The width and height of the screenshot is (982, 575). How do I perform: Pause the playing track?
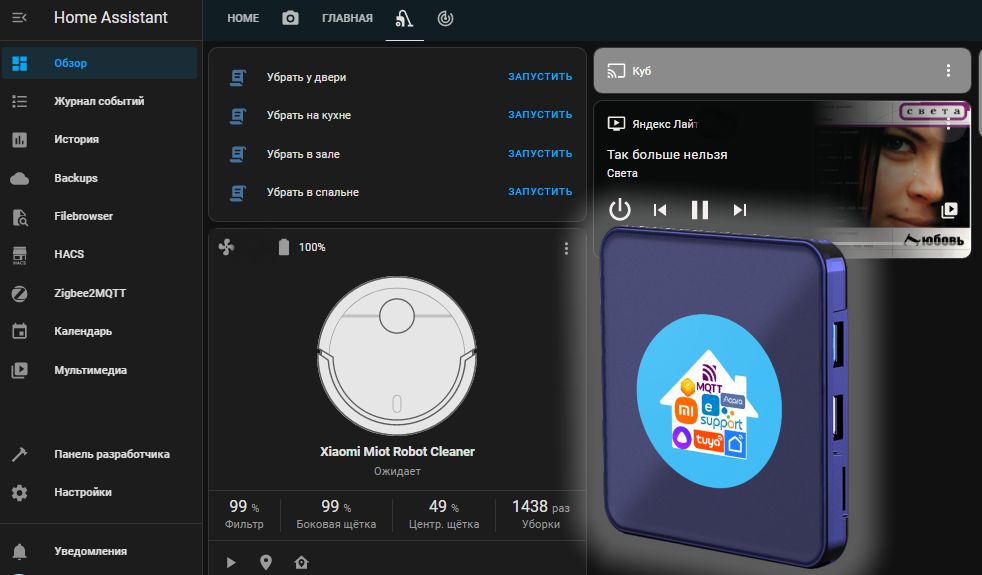coord(700,210)
